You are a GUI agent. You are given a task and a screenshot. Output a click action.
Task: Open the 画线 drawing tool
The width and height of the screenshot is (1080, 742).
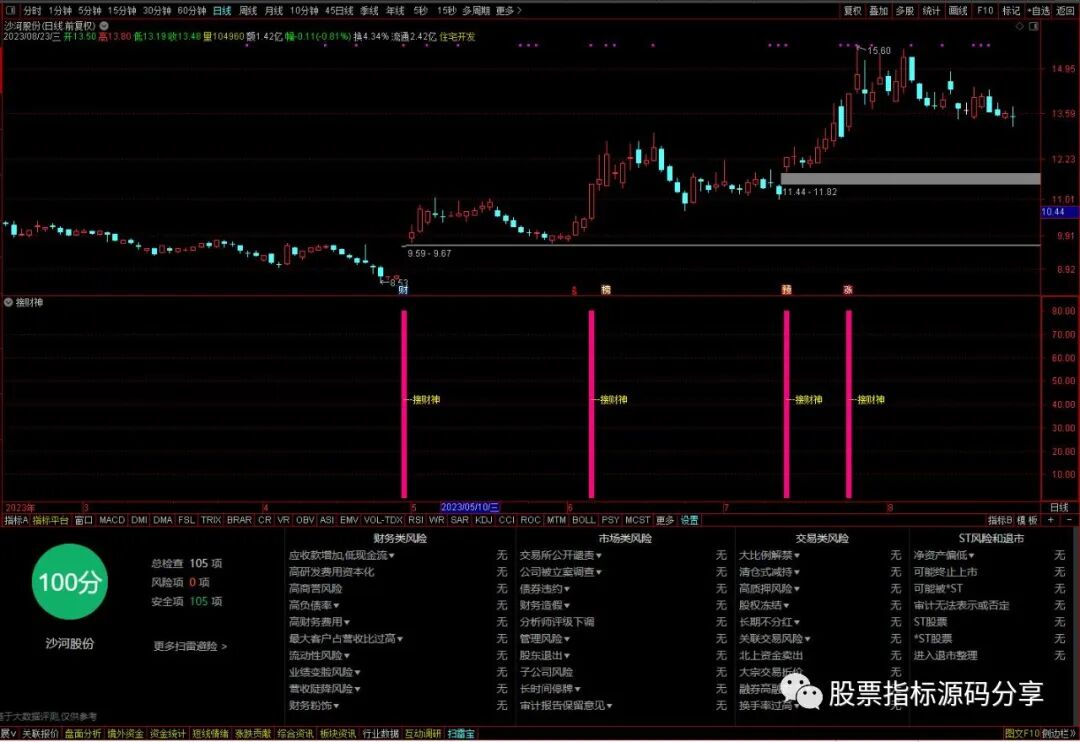958,10
